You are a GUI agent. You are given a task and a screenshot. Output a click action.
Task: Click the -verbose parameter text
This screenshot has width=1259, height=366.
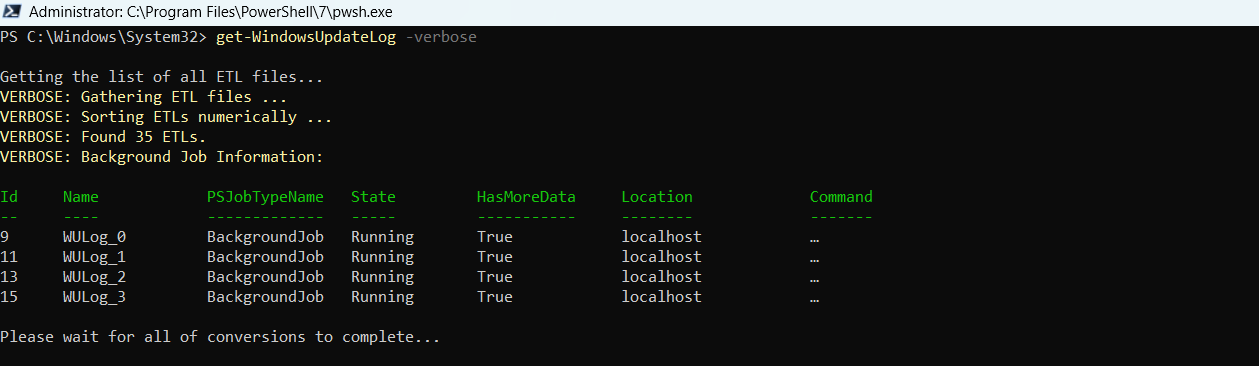tap(441, 37)
